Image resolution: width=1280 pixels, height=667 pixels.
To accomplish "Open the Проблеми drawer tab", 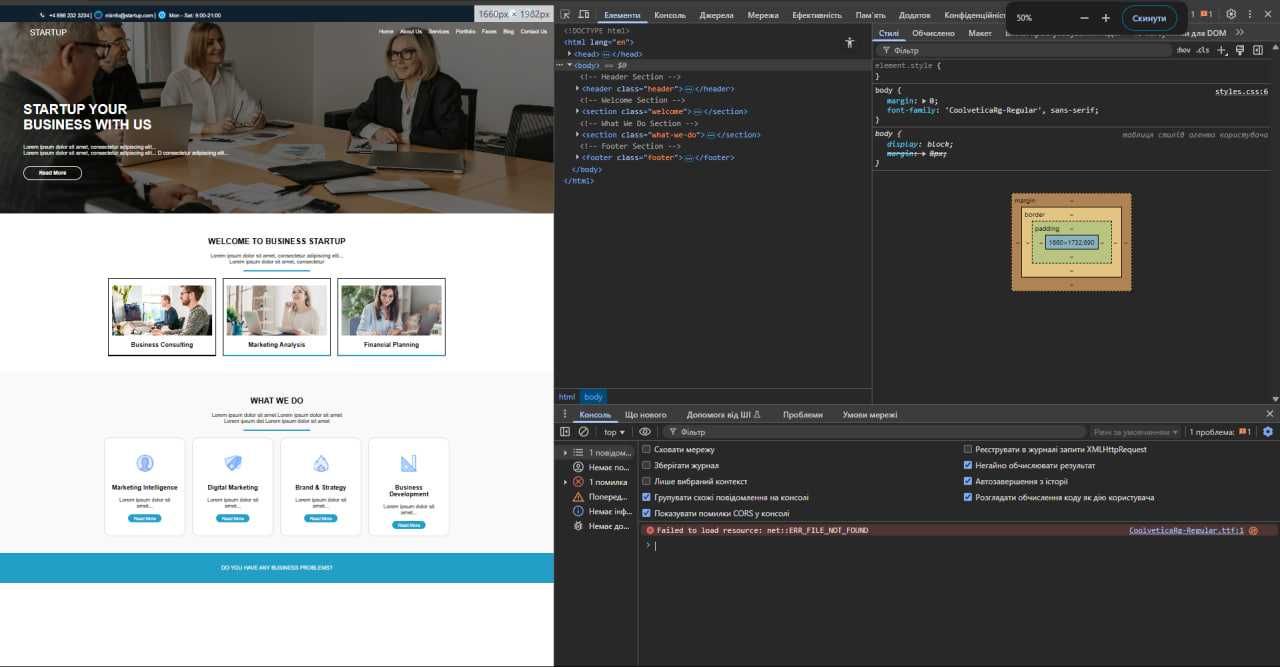I will point(803,414).
